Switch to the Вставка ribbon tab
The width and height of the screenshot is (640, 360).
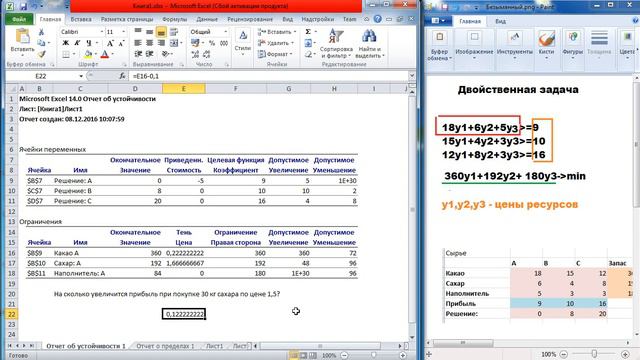click(x=81, y=19)
